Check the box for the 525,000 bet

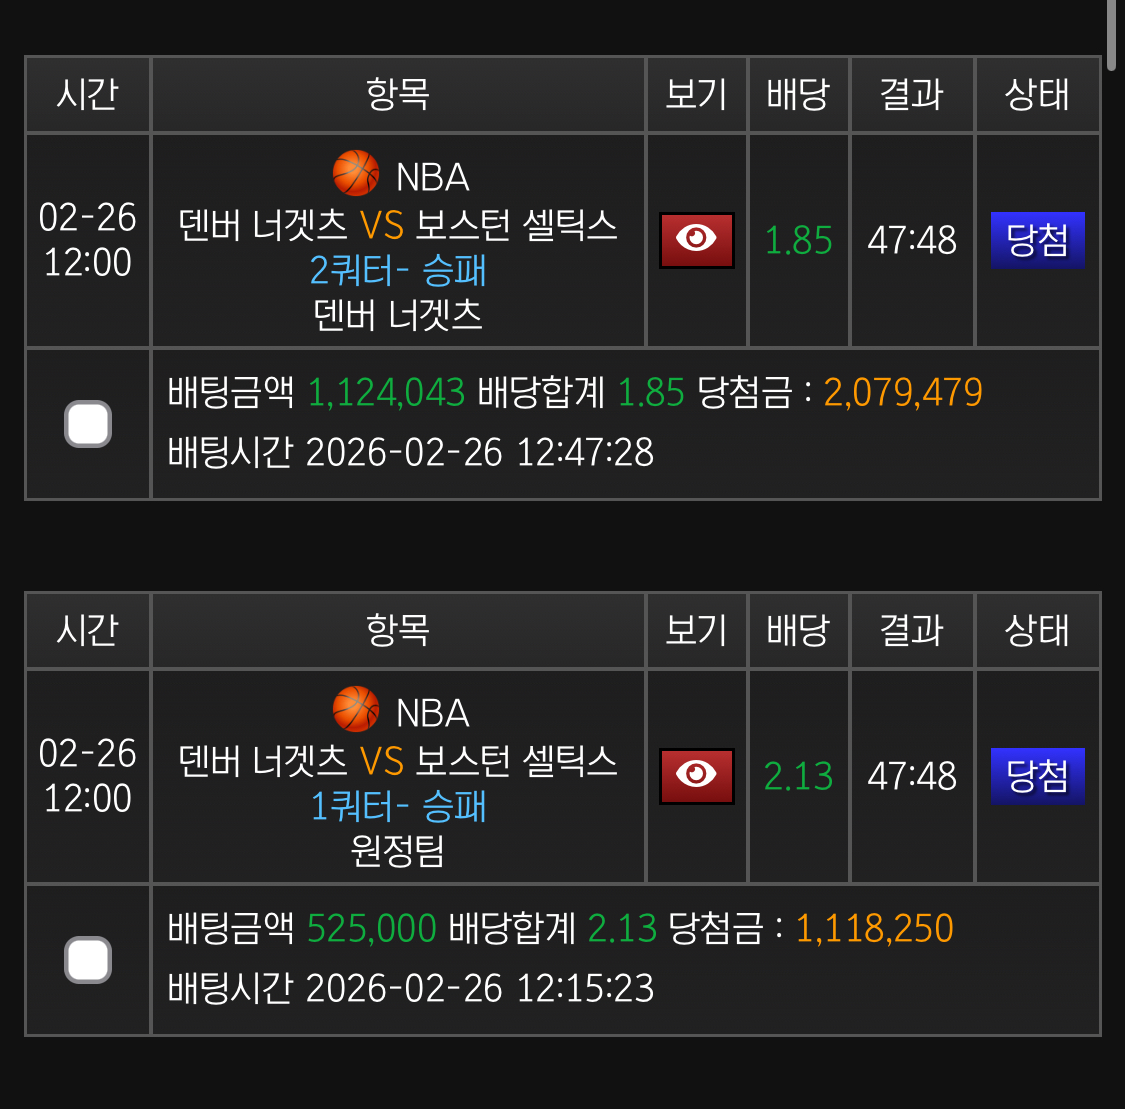[88, 960]
